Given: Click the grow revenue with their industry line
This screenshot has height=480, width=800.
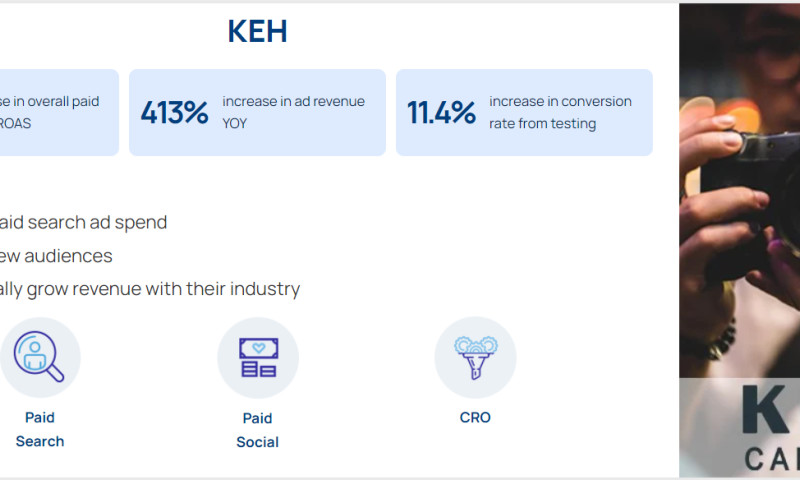Looking at the screenshot, I should tap(150, 289).
